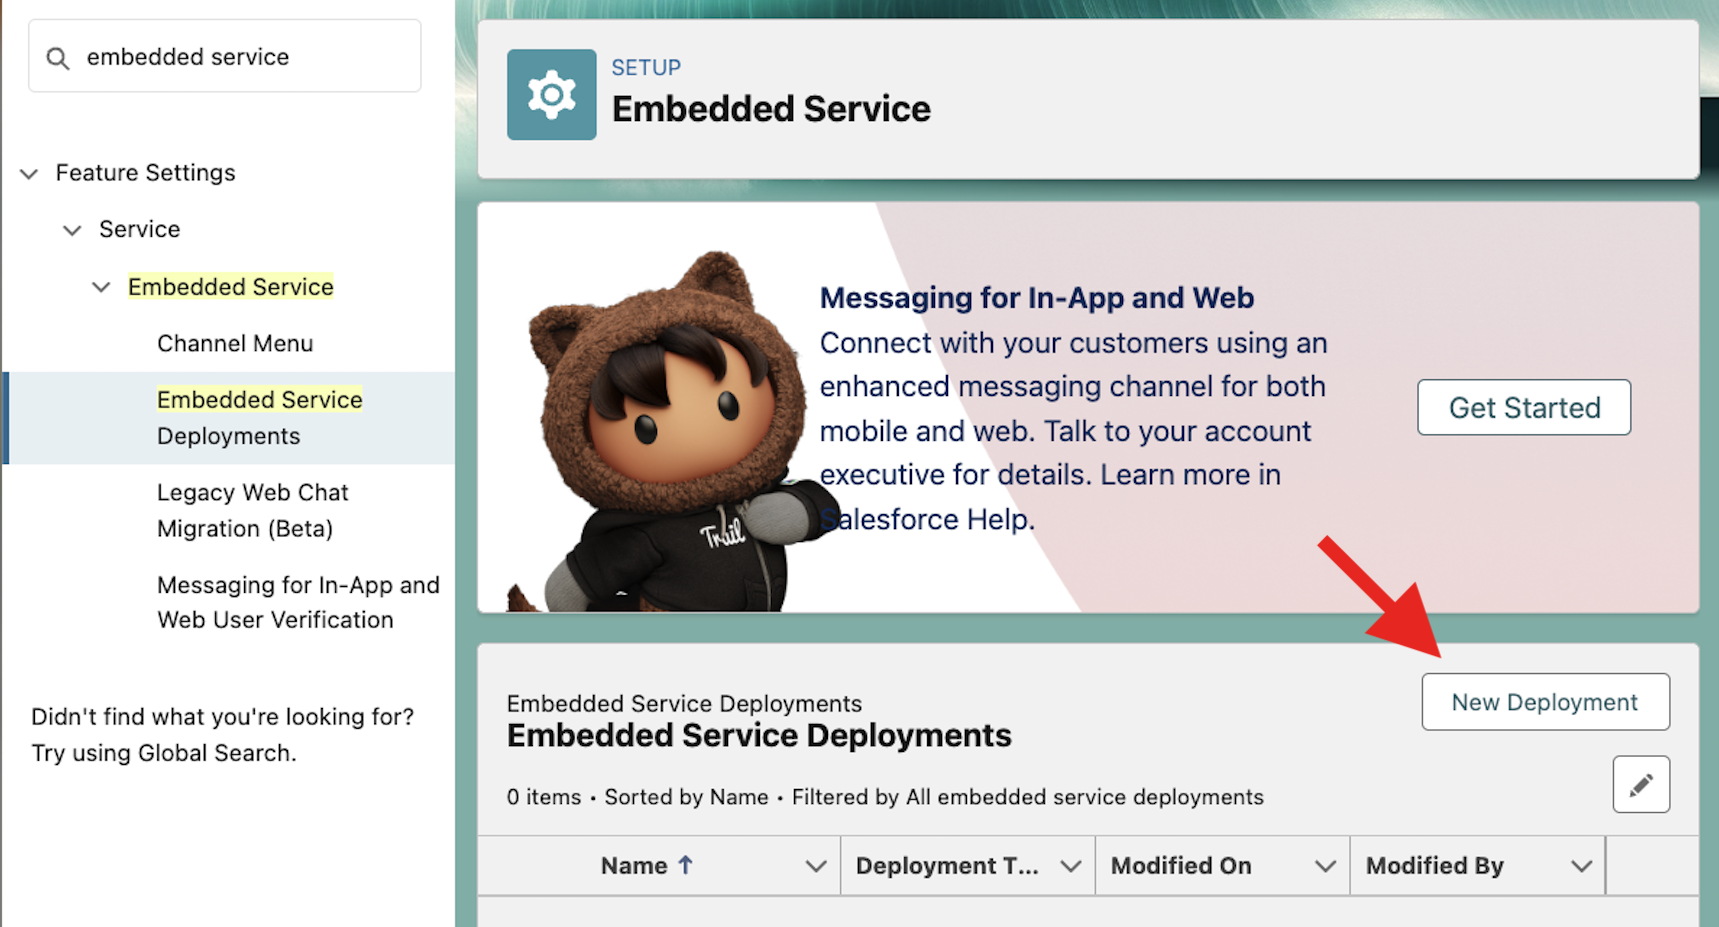Open the Deployment Type column dropdown
The image size is (1719, 927).
point(1071,866)
